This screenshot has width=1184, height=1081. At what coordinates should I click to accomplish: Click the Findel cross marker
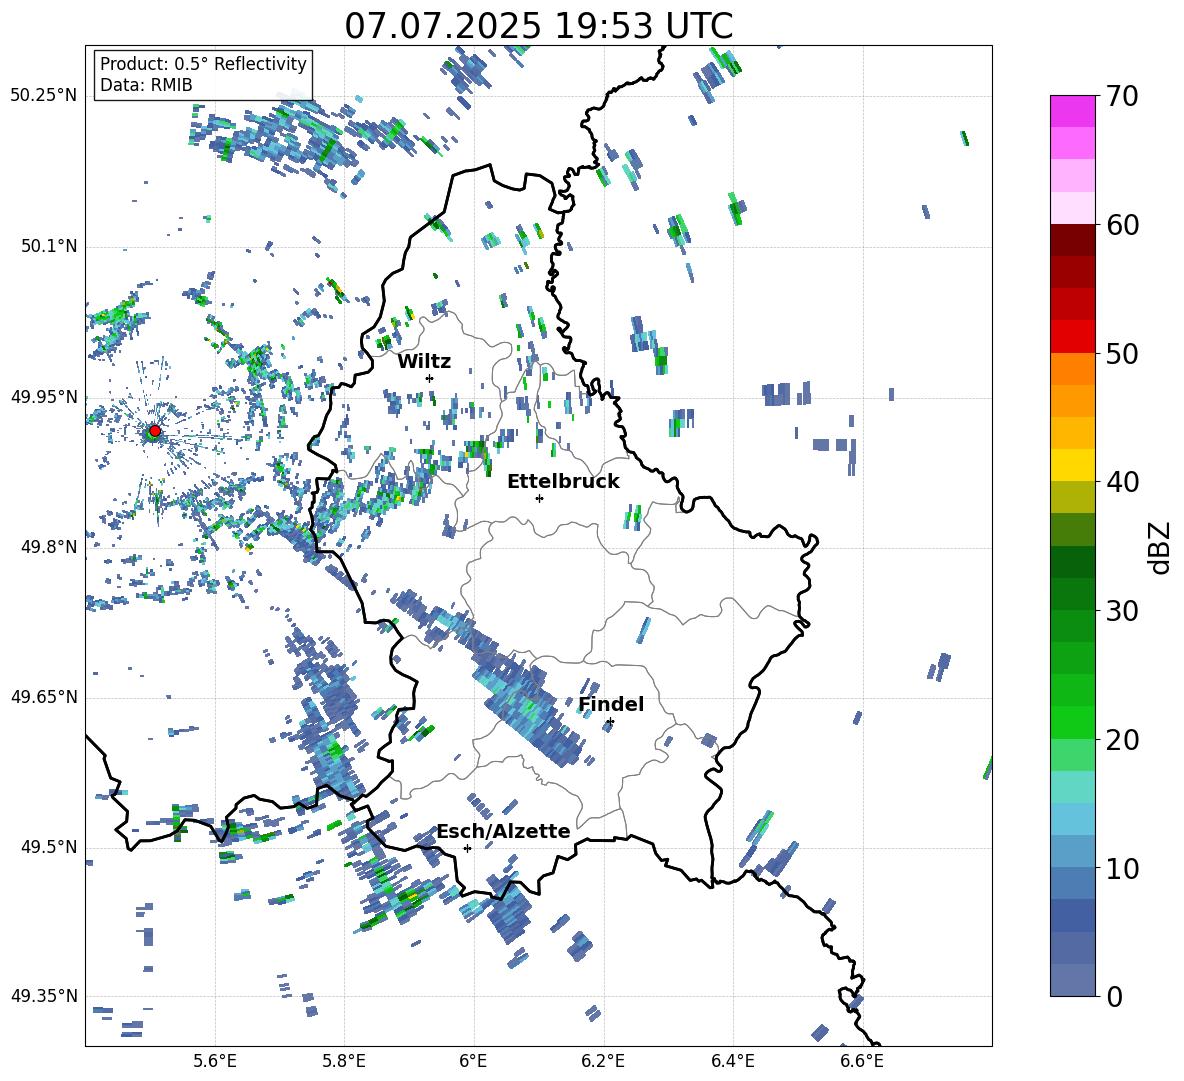click(x=610, y=722)
